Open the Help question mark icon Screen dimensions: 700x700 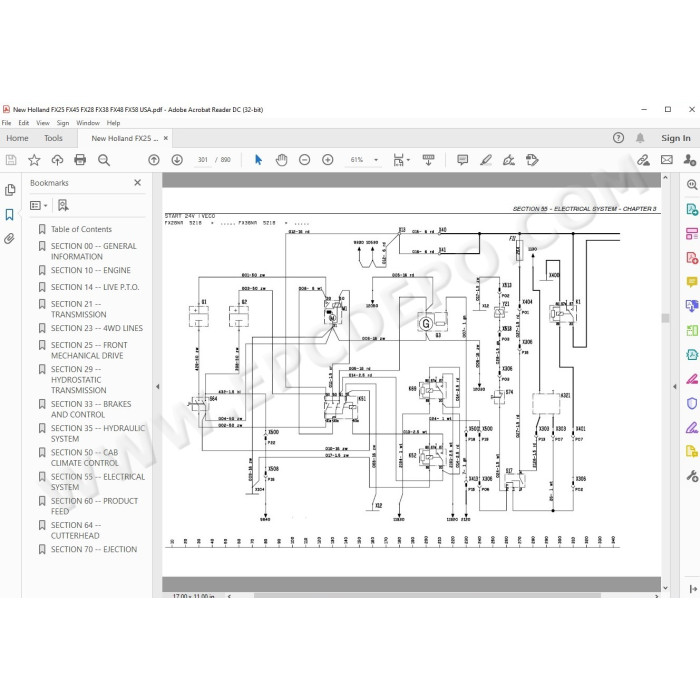pyautogui.click(x=618, y=138)
